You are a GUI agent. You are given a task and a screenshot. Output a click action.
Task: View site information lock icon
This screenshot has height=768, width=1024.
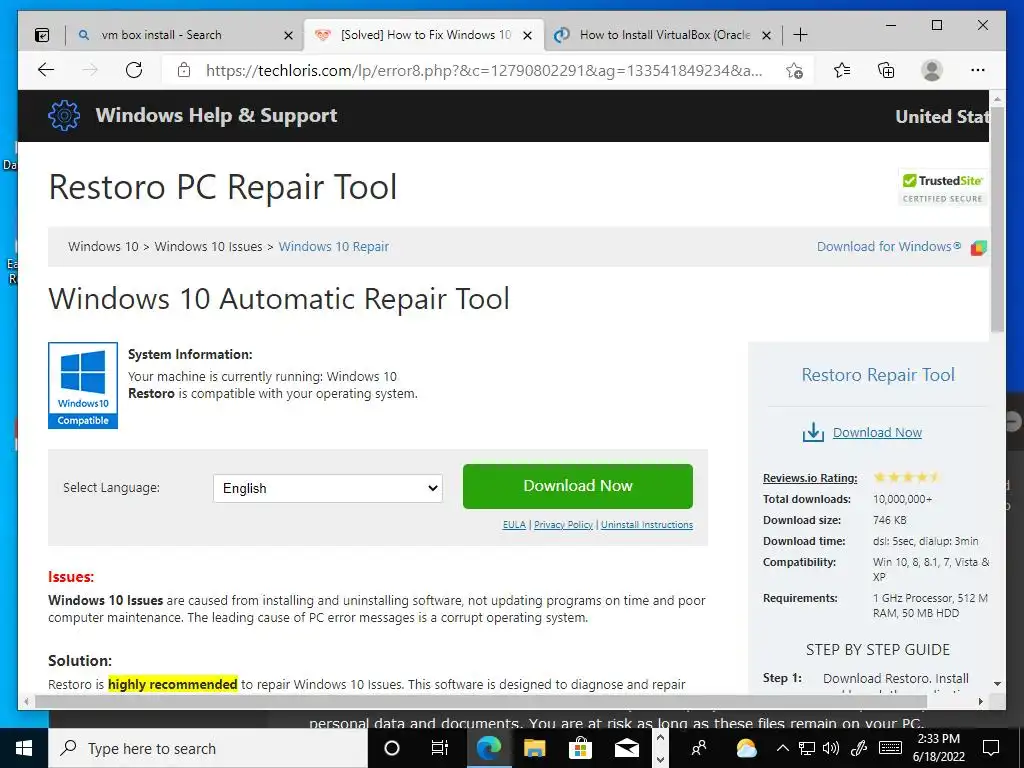click(184, 70)
